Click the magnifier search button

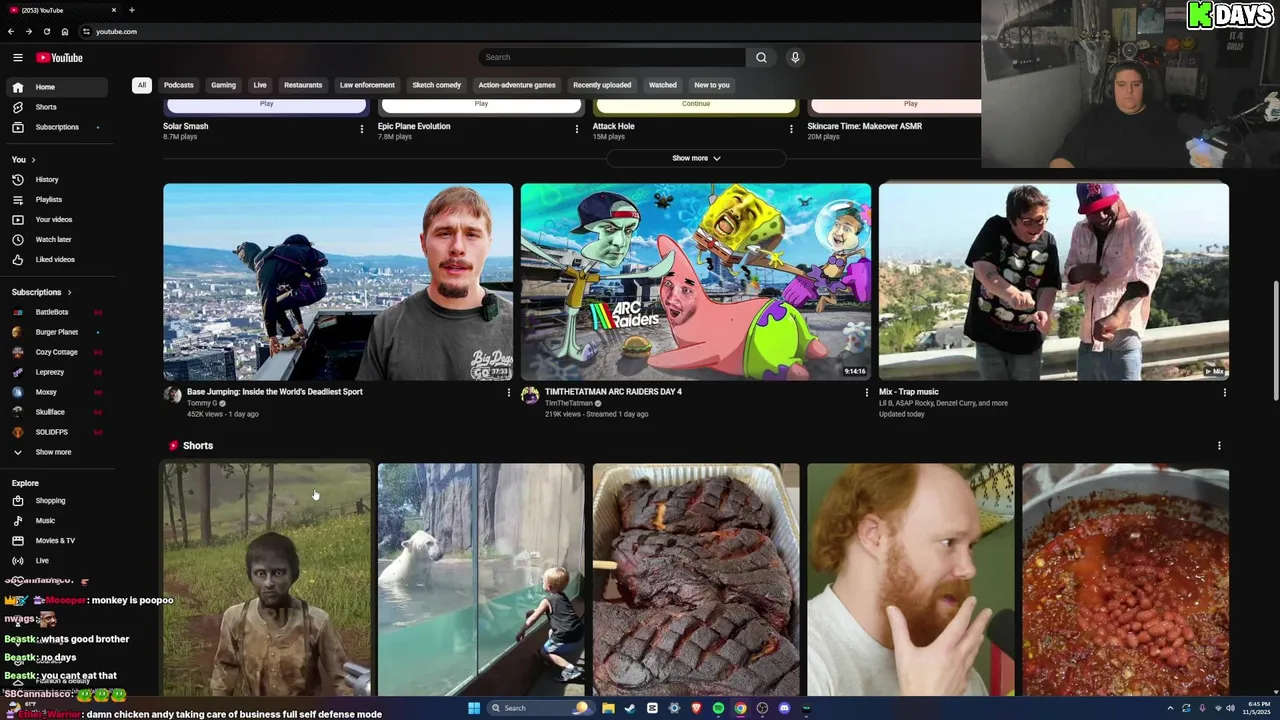pyautogui.click(x=761, y=57)
